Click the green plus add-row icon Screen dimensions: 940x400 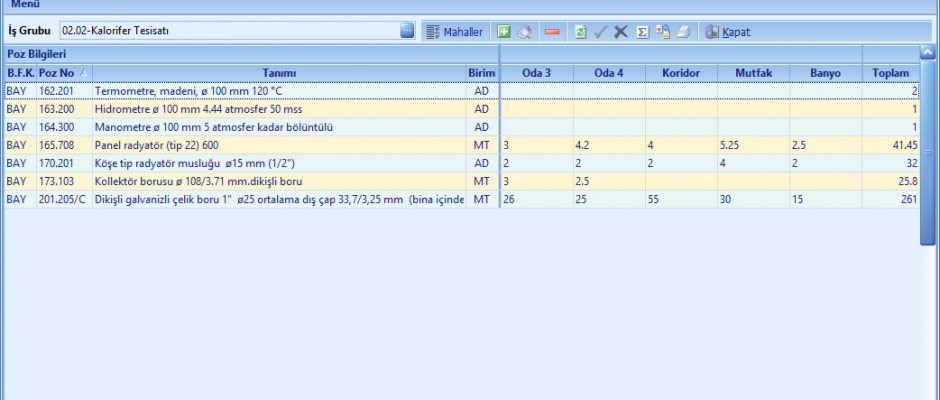pyautogui.click(x=504, y=32)
